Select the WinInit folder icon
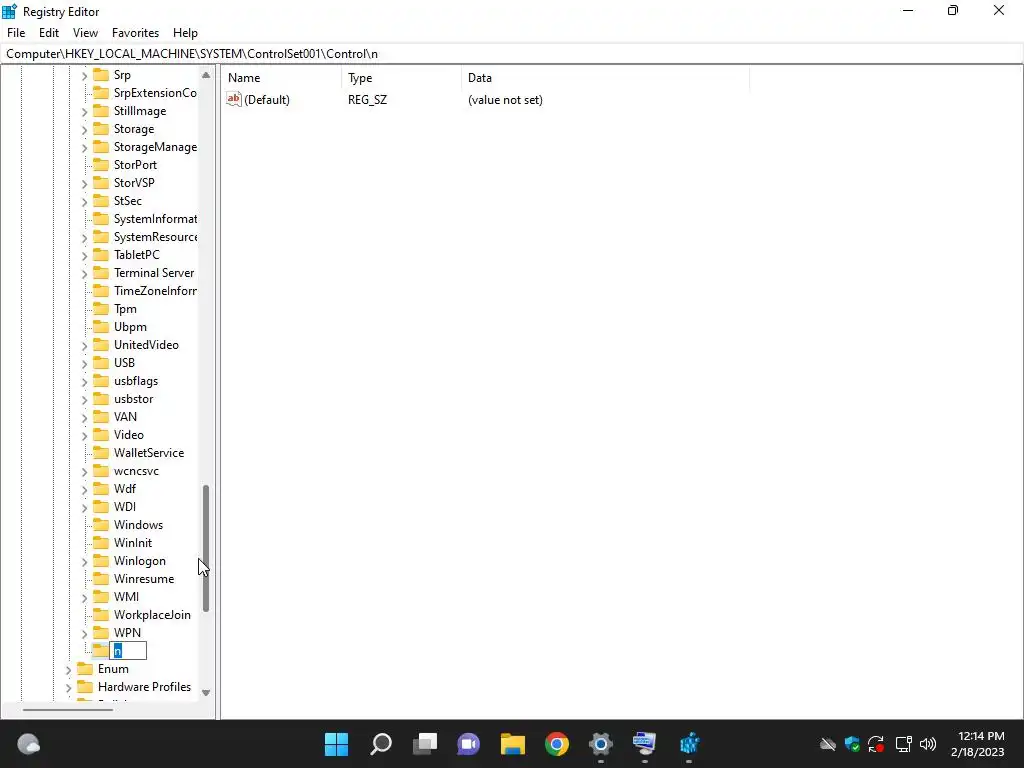This screenshot has width=1024, height=768. point(101,543)
